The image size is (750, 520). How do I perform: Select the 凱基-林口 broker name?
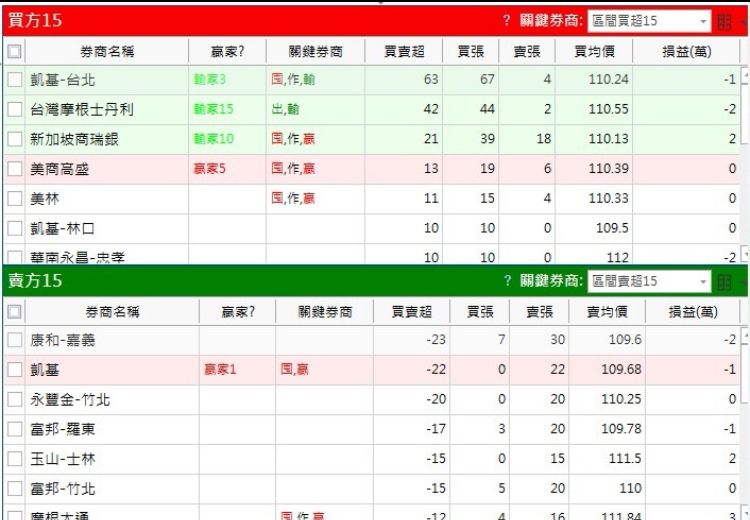coord(62,228)
